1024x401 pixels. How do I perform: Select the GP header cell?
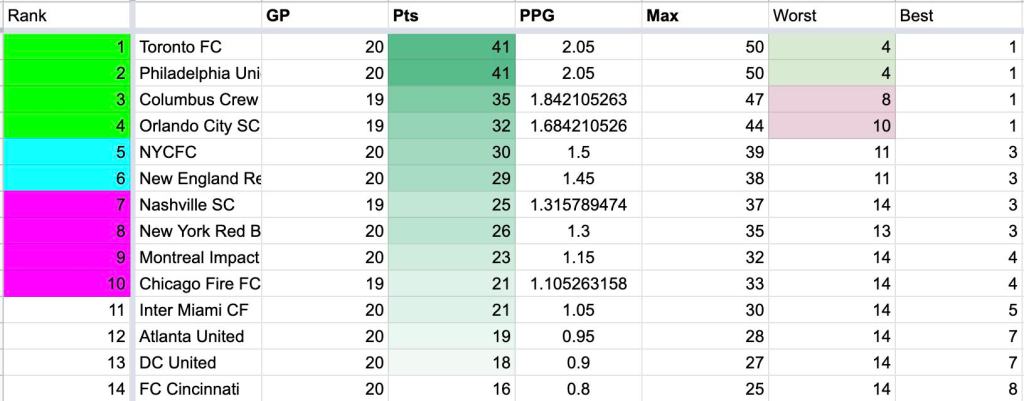click(323, 16)
